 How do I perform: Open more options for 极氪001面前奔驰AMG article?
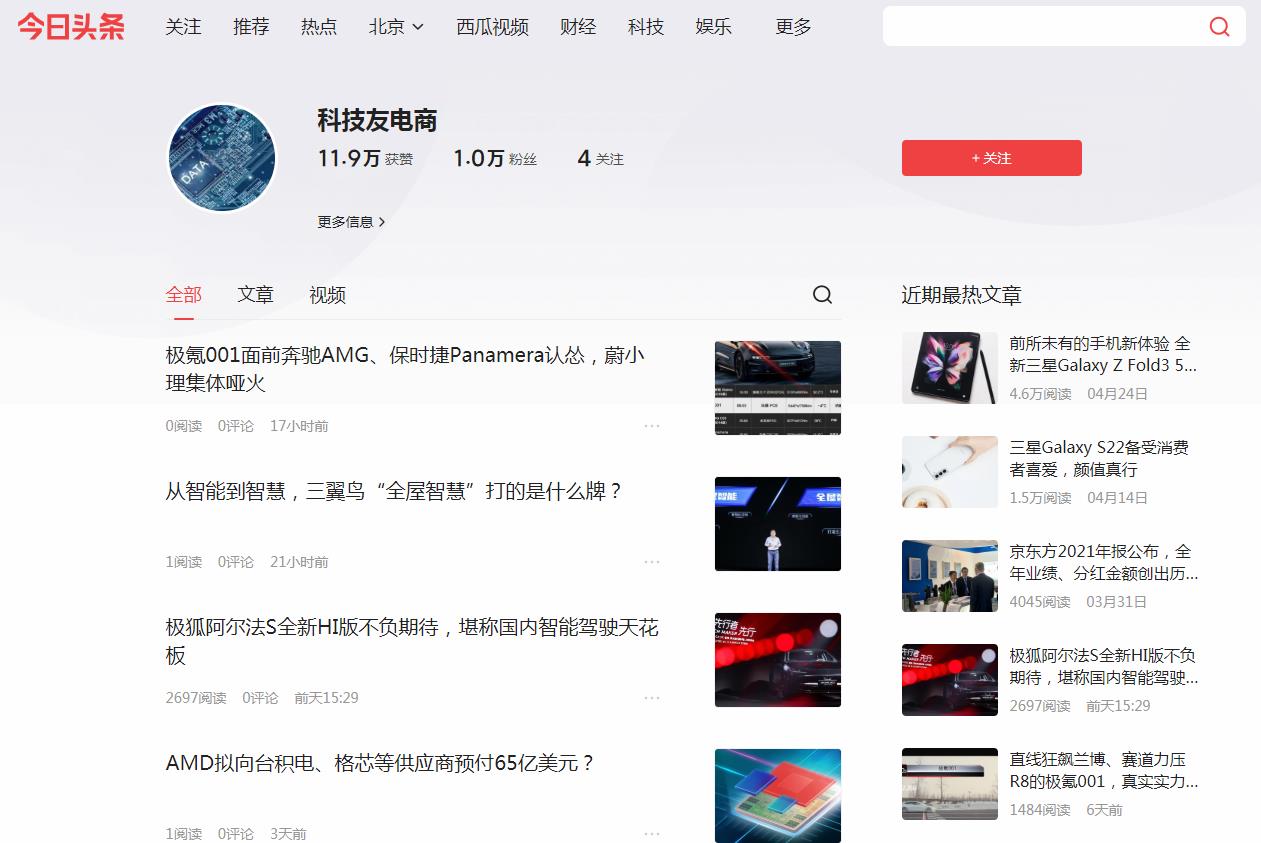coord(652,426)
